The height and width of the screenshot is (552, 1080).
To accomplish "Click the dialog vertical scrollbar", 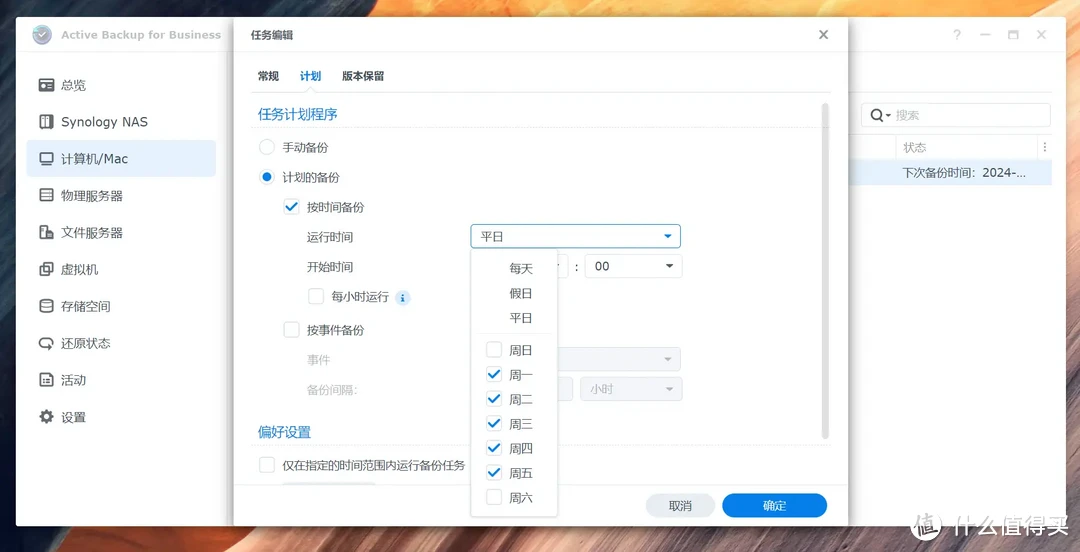I will click(825, 271).
